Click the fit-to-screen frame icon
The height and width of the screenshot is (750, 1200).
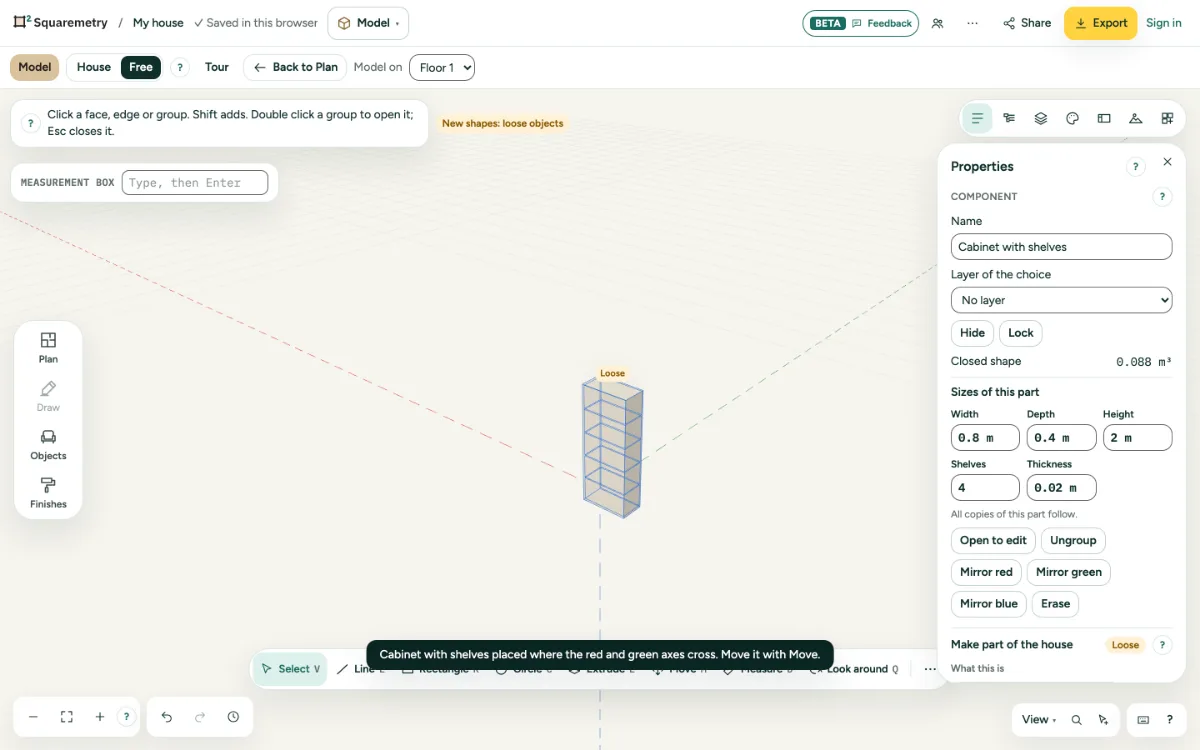pos(67,717)
